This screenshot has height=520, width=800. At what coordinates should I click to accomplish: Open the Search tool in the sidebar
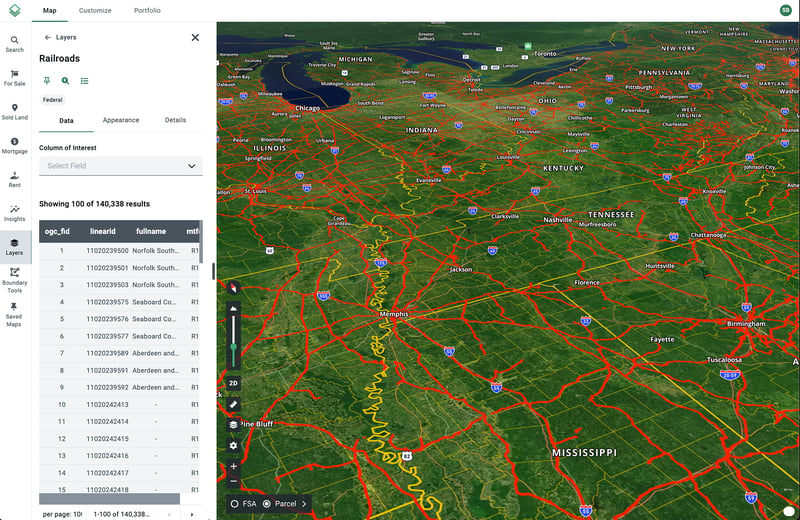pos(15,44)
